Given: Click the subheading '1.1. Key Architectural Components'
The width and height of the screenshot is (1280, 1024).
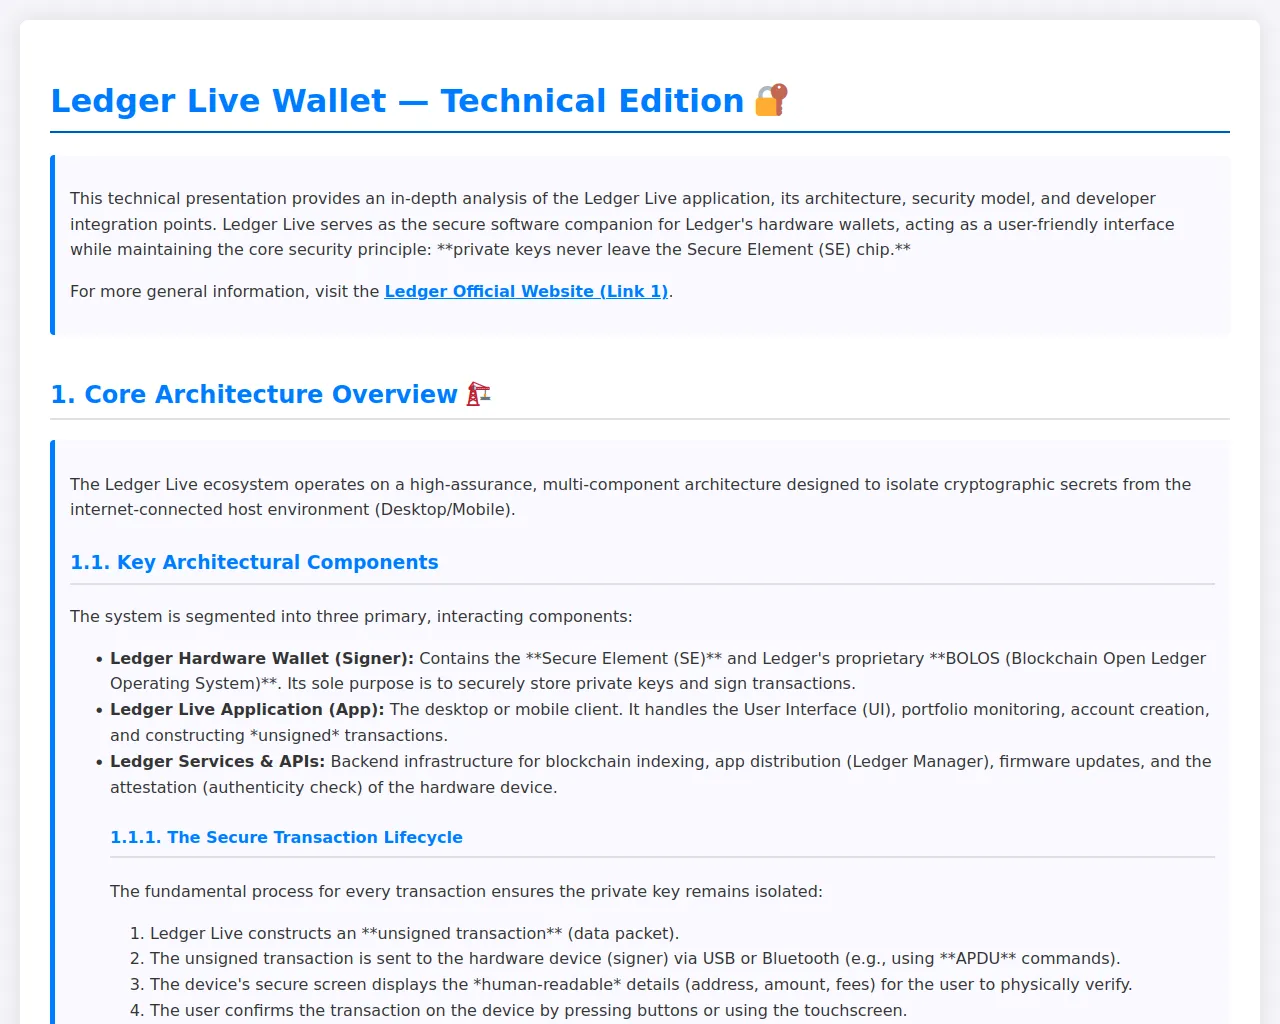Looking at the screenshot, I should tap(254, 562).
